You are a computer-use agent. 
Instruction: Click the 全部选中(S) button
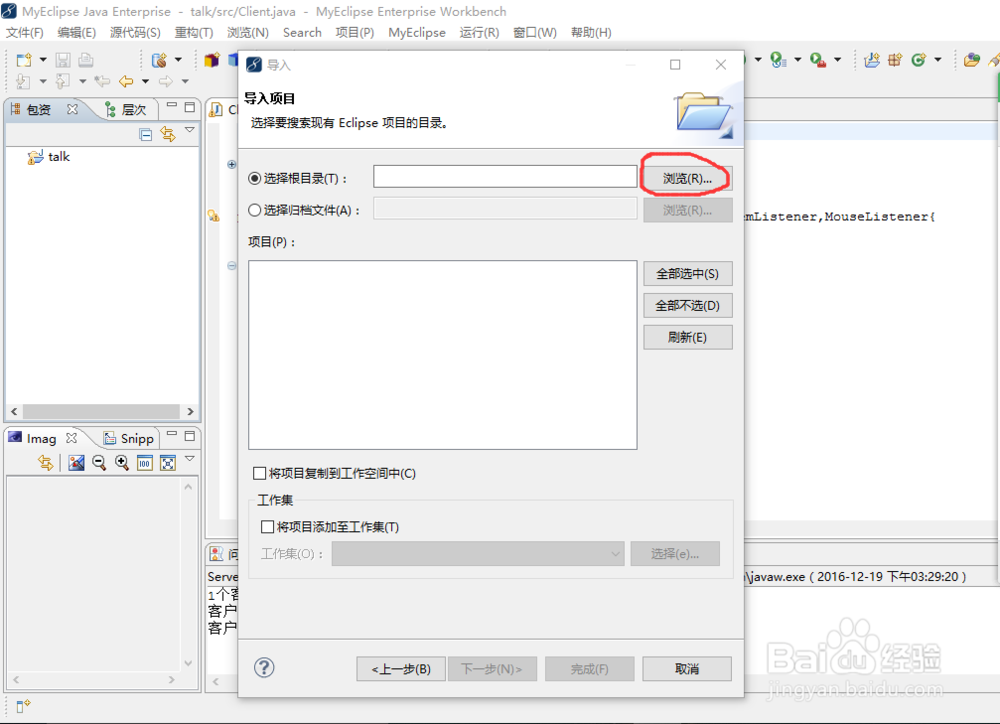688,274
